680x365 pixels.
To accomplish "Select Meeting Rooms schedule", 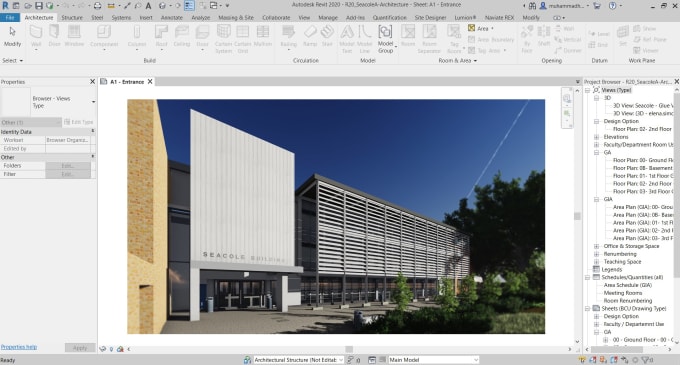I will click(623, 293).
